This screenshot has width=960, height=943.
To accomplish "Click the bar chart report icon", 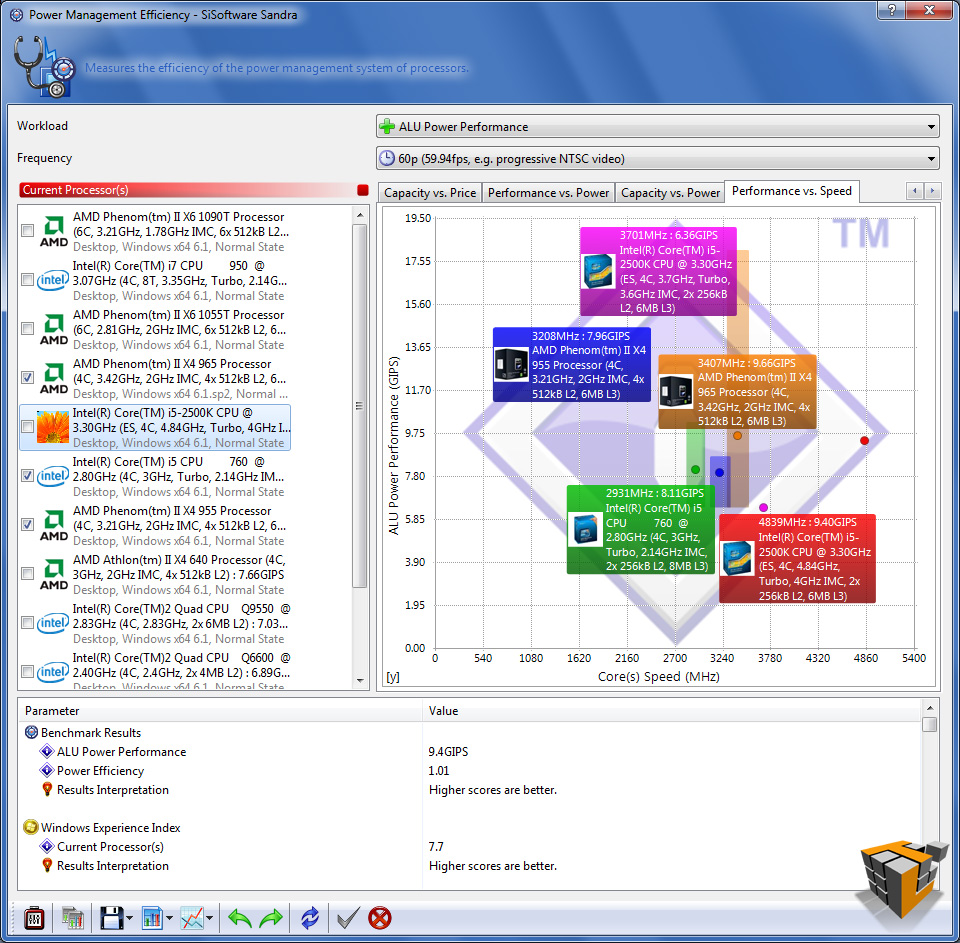I will pyautogui.click(x=151, y=918).
